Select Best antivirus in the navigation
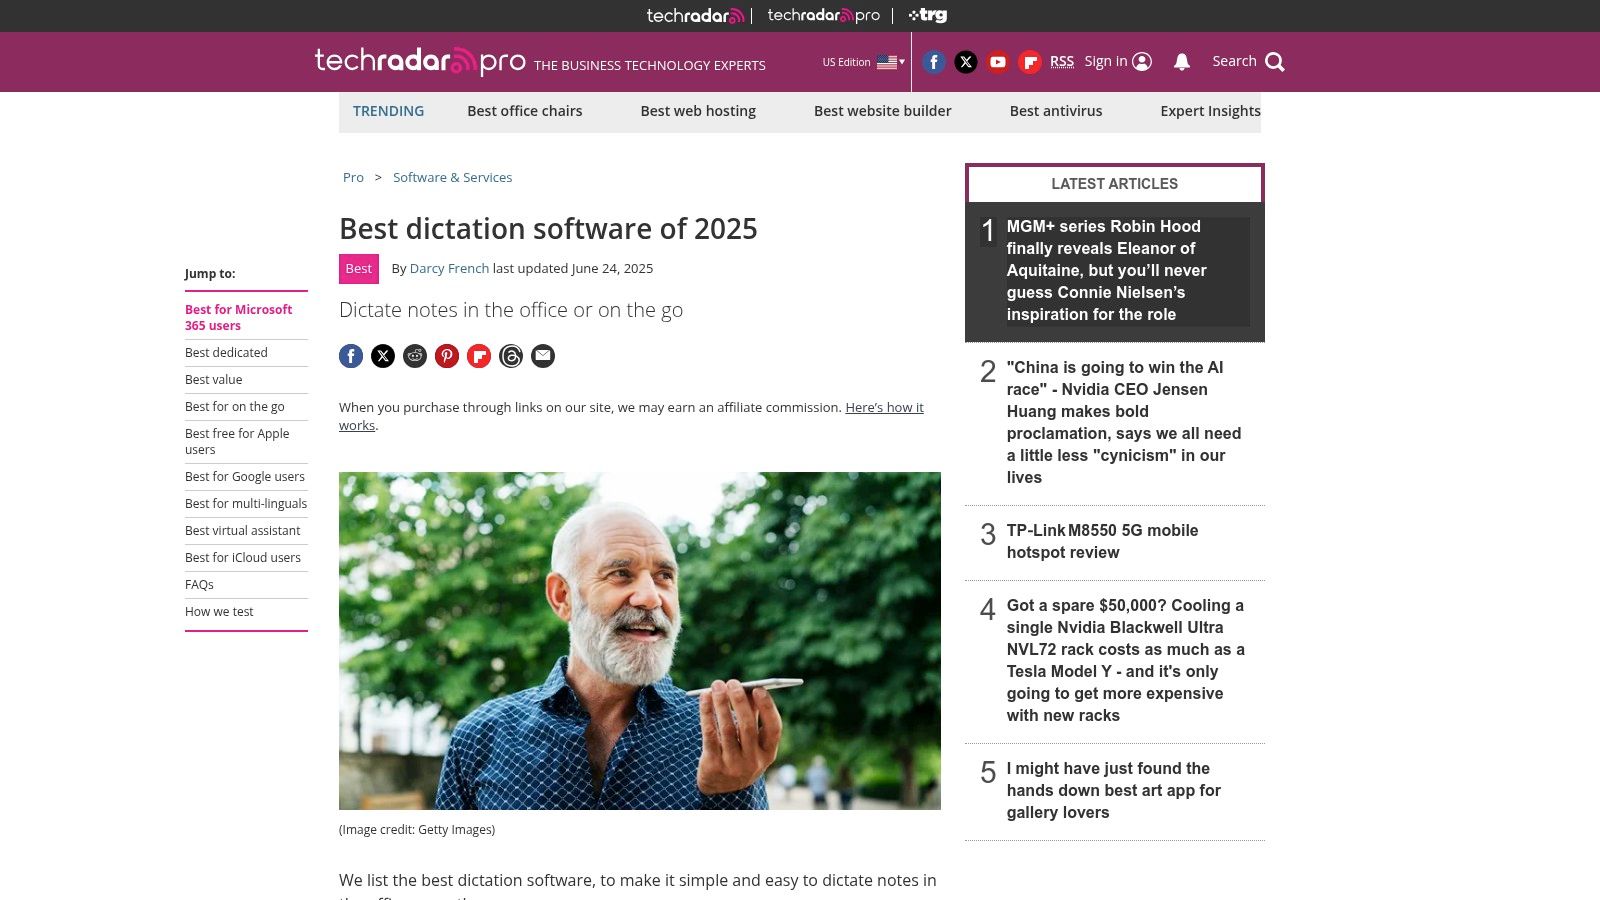The image size is (1600, 900). [x=1056, y=111]
